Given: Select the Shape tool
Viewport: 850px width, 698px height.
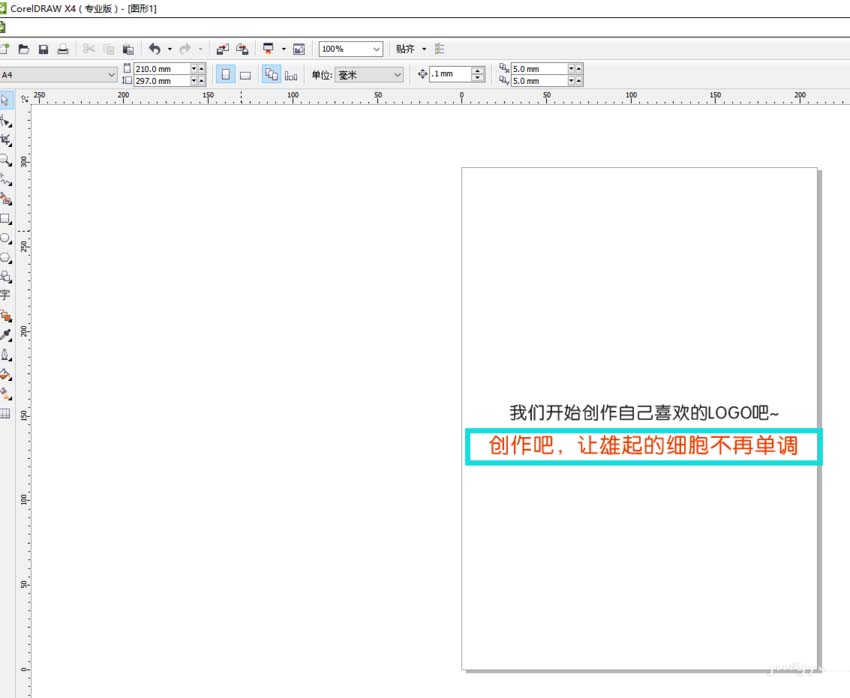Looking at the screenshot, I should 8,119.
